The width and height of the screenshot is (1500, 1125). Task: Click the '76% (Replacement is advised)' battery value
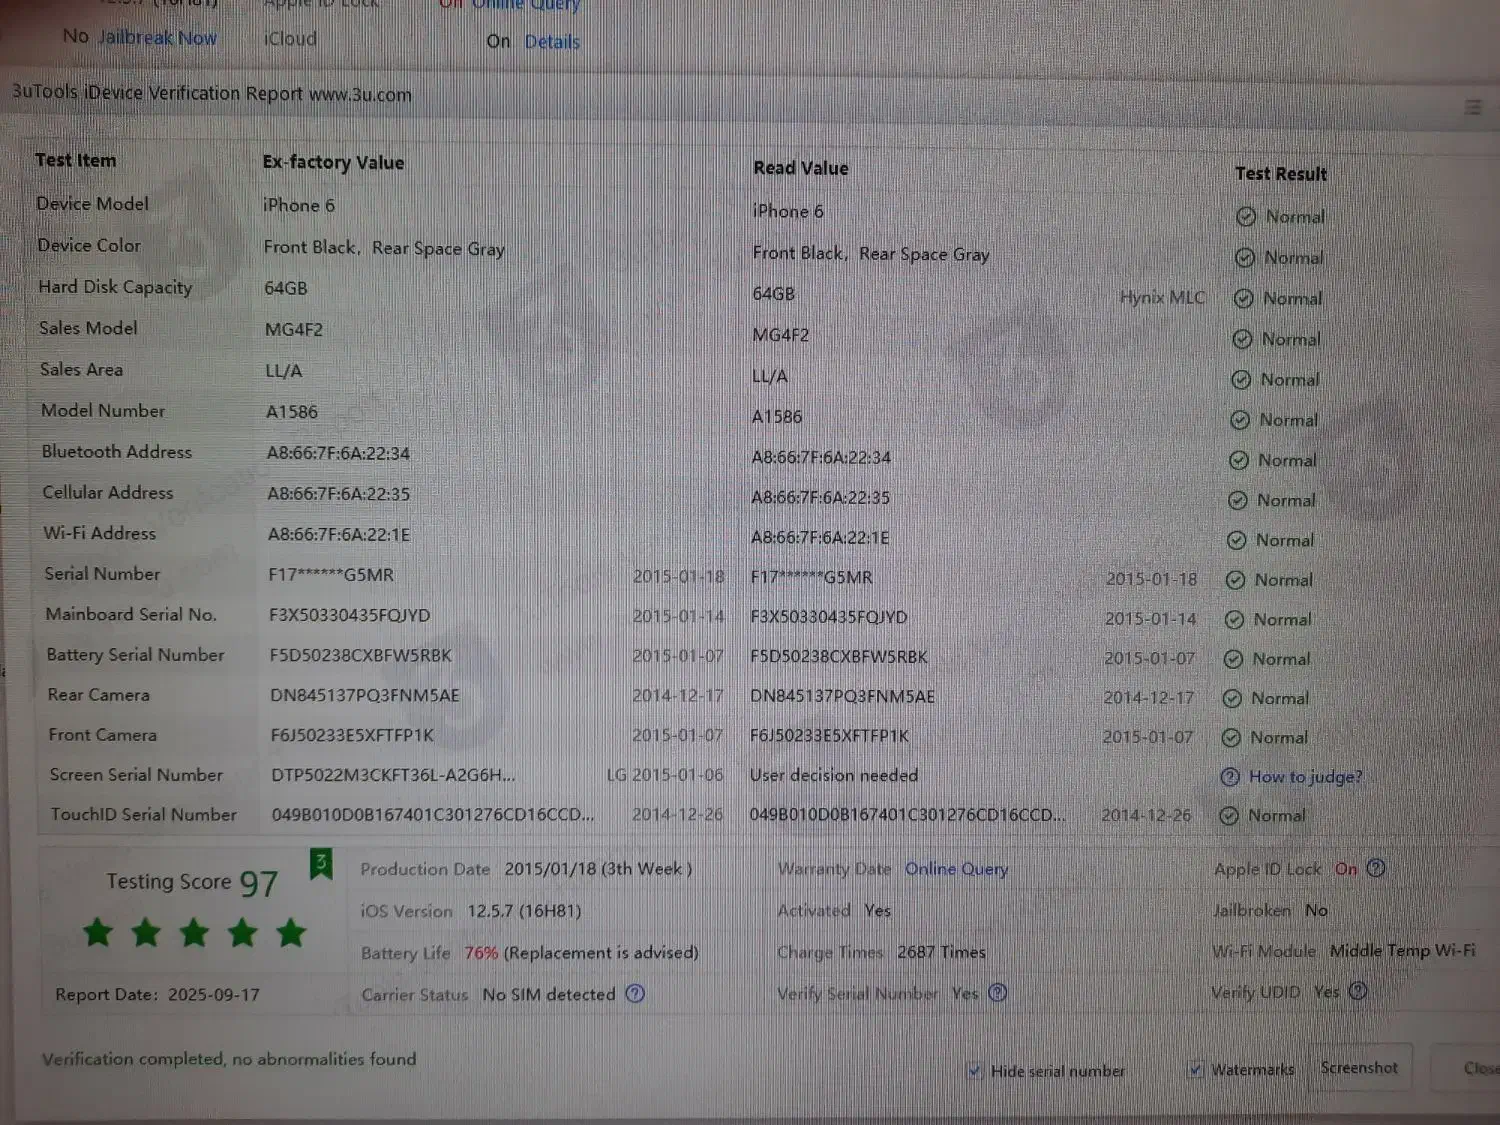coord(581,953)
